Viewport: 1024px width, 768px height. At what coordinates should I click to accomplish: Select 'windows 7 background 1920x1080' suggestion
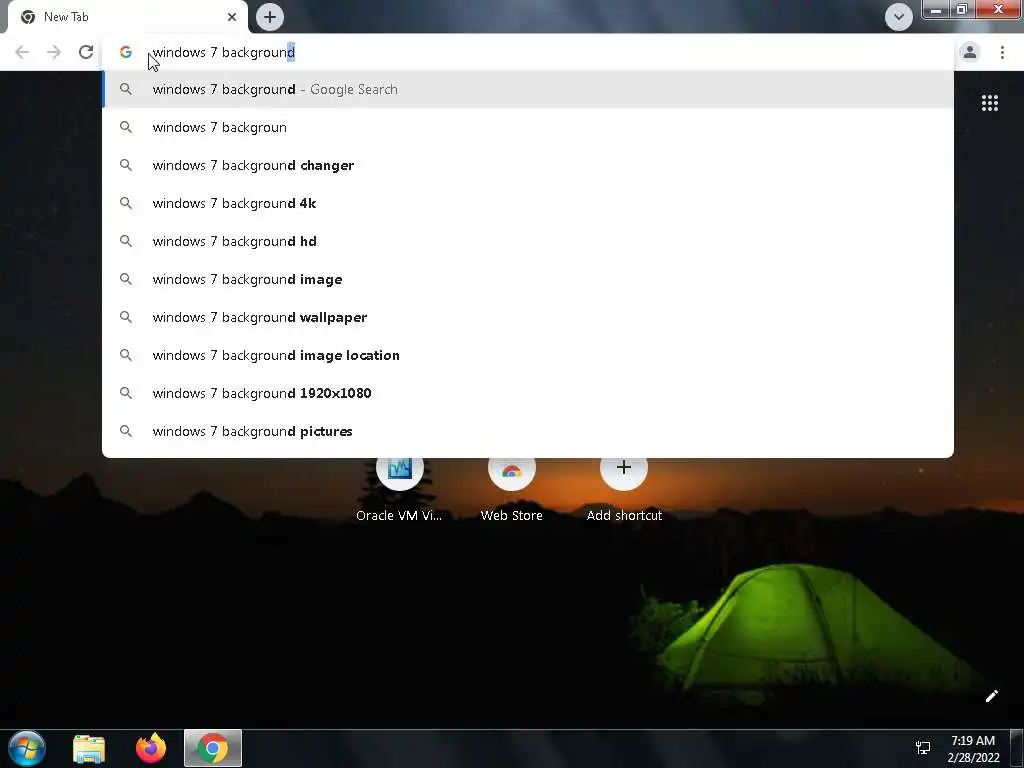tap(528, 392)
